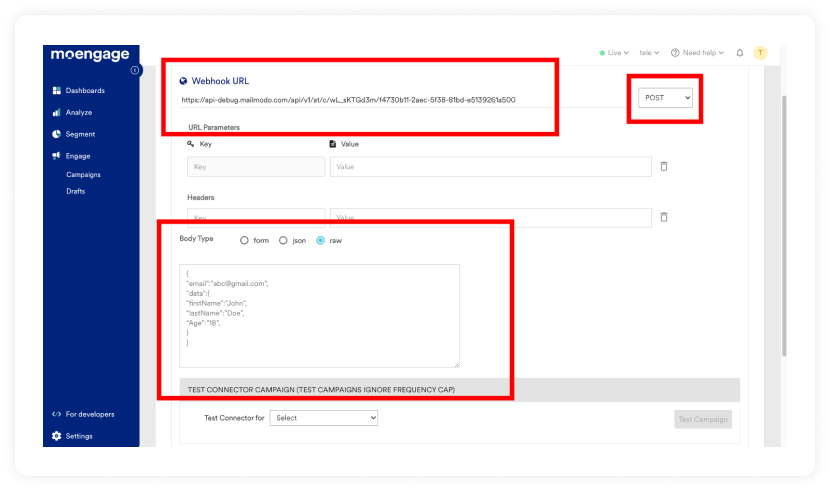Select the form body type
This screenshot has height=491, width=830.
244,240
